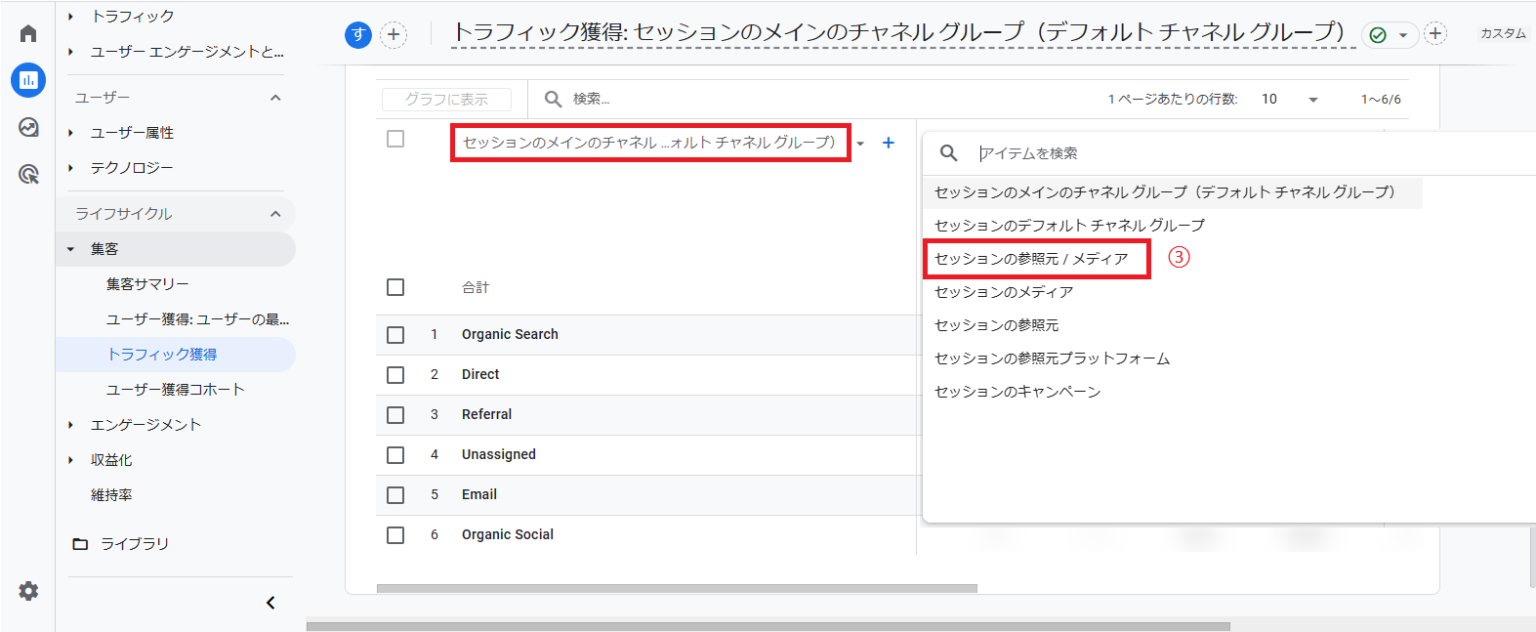Open the Explore icon in left rail
The height and width of the screenshot is (632, 1536).
tap(28, 127)
